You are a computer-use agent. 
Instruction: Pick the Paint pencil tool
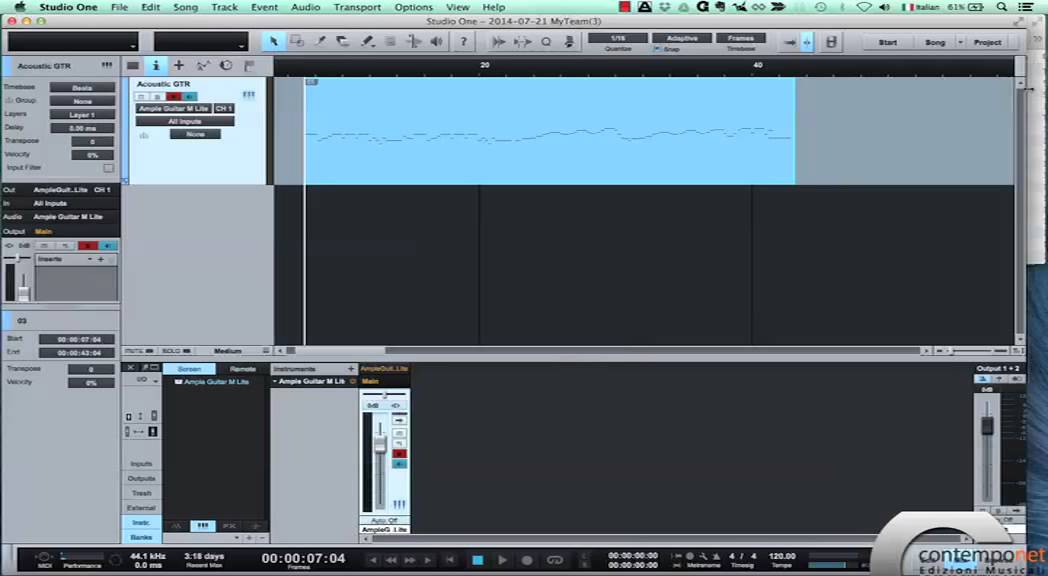pos(367,41)
